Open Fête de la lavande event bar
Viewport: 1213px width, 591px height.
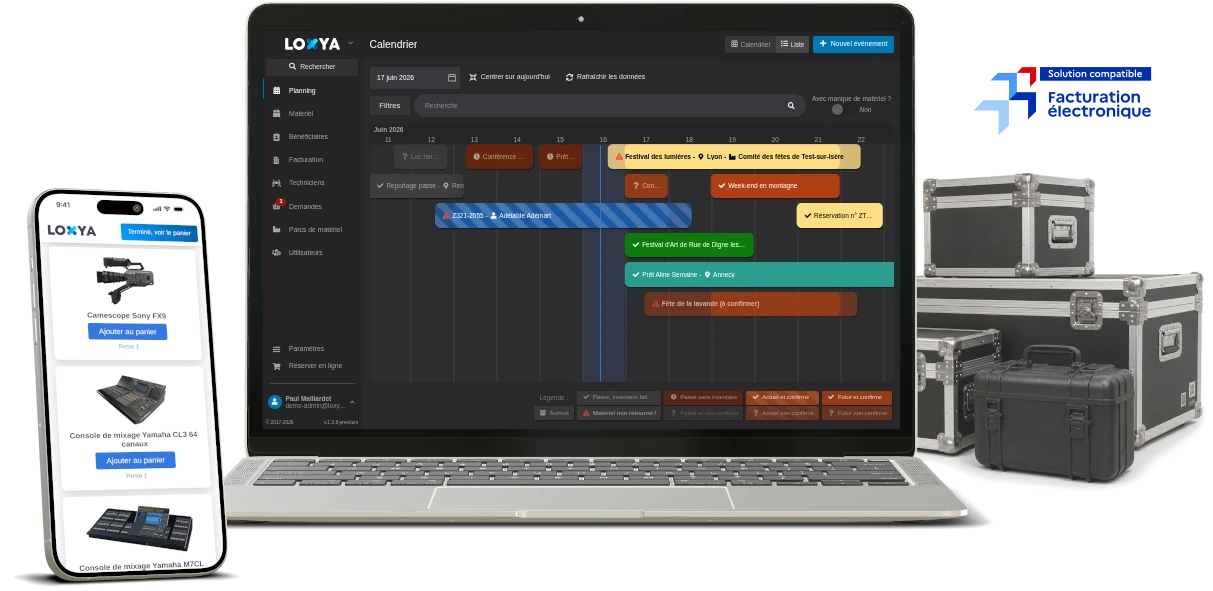coord(750,304)
